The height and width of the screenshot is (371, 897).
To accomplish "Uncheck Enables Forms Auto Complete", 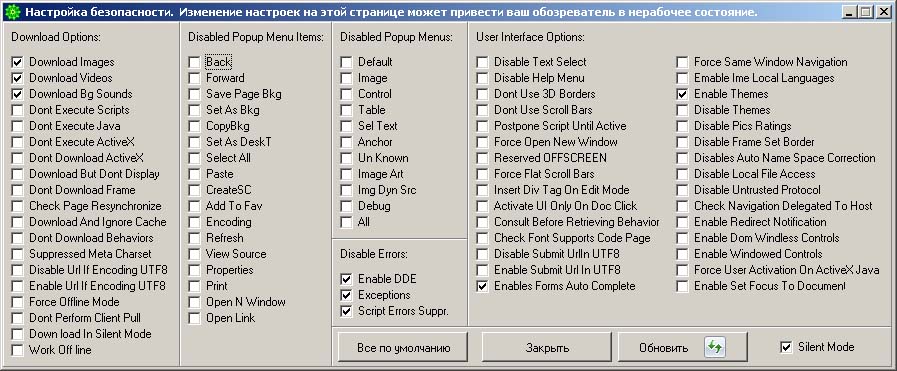I will point(482,286).
